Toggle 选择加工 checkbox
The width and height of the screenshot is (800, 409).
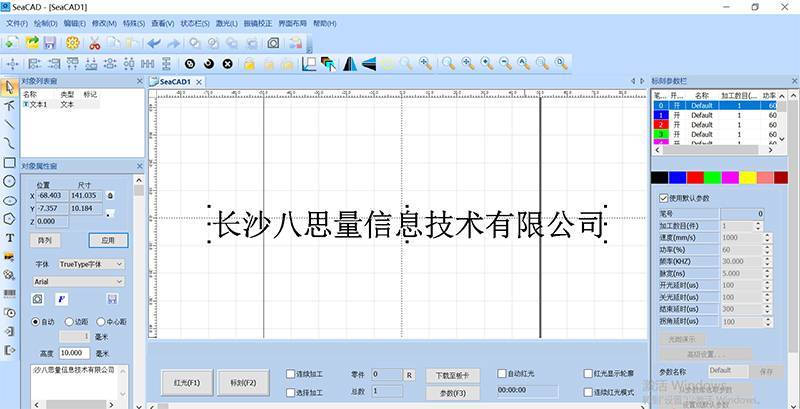coord(291,393)
